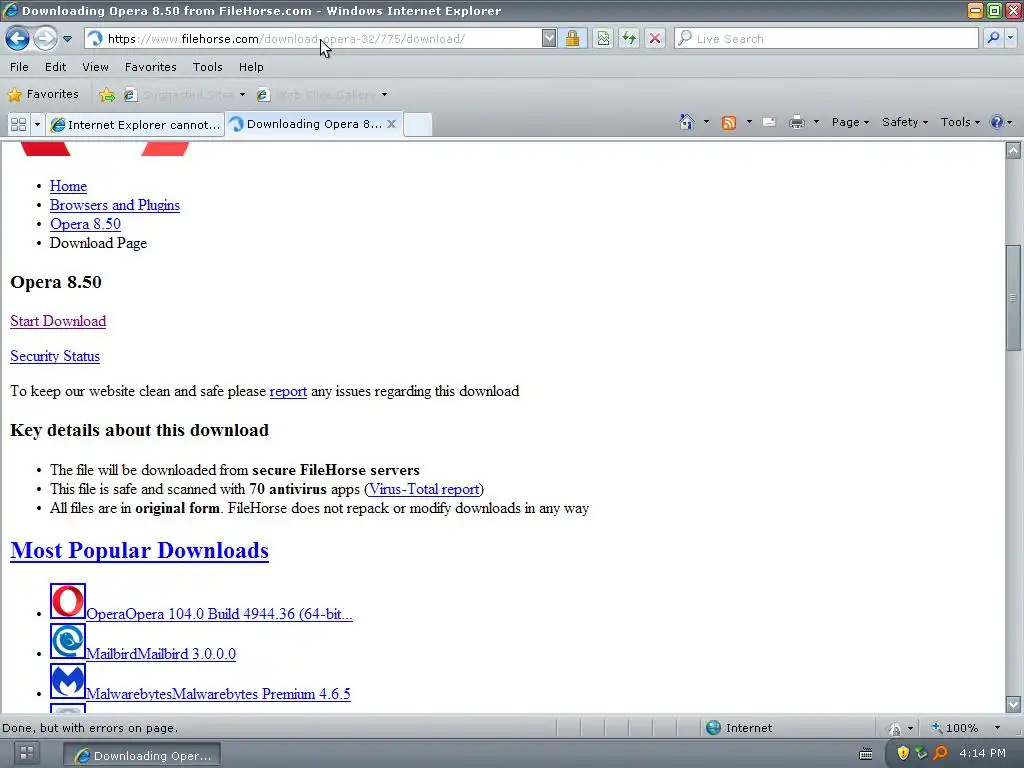
Task: Open the tab list dropdown arrow
Action: pyautogui.click(x=37, y=124)
